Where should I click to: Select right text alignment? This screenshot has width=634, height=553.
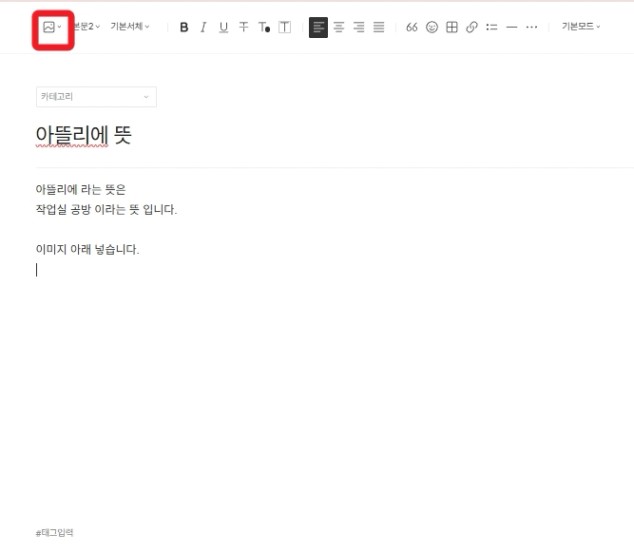(x=359, y=27)
